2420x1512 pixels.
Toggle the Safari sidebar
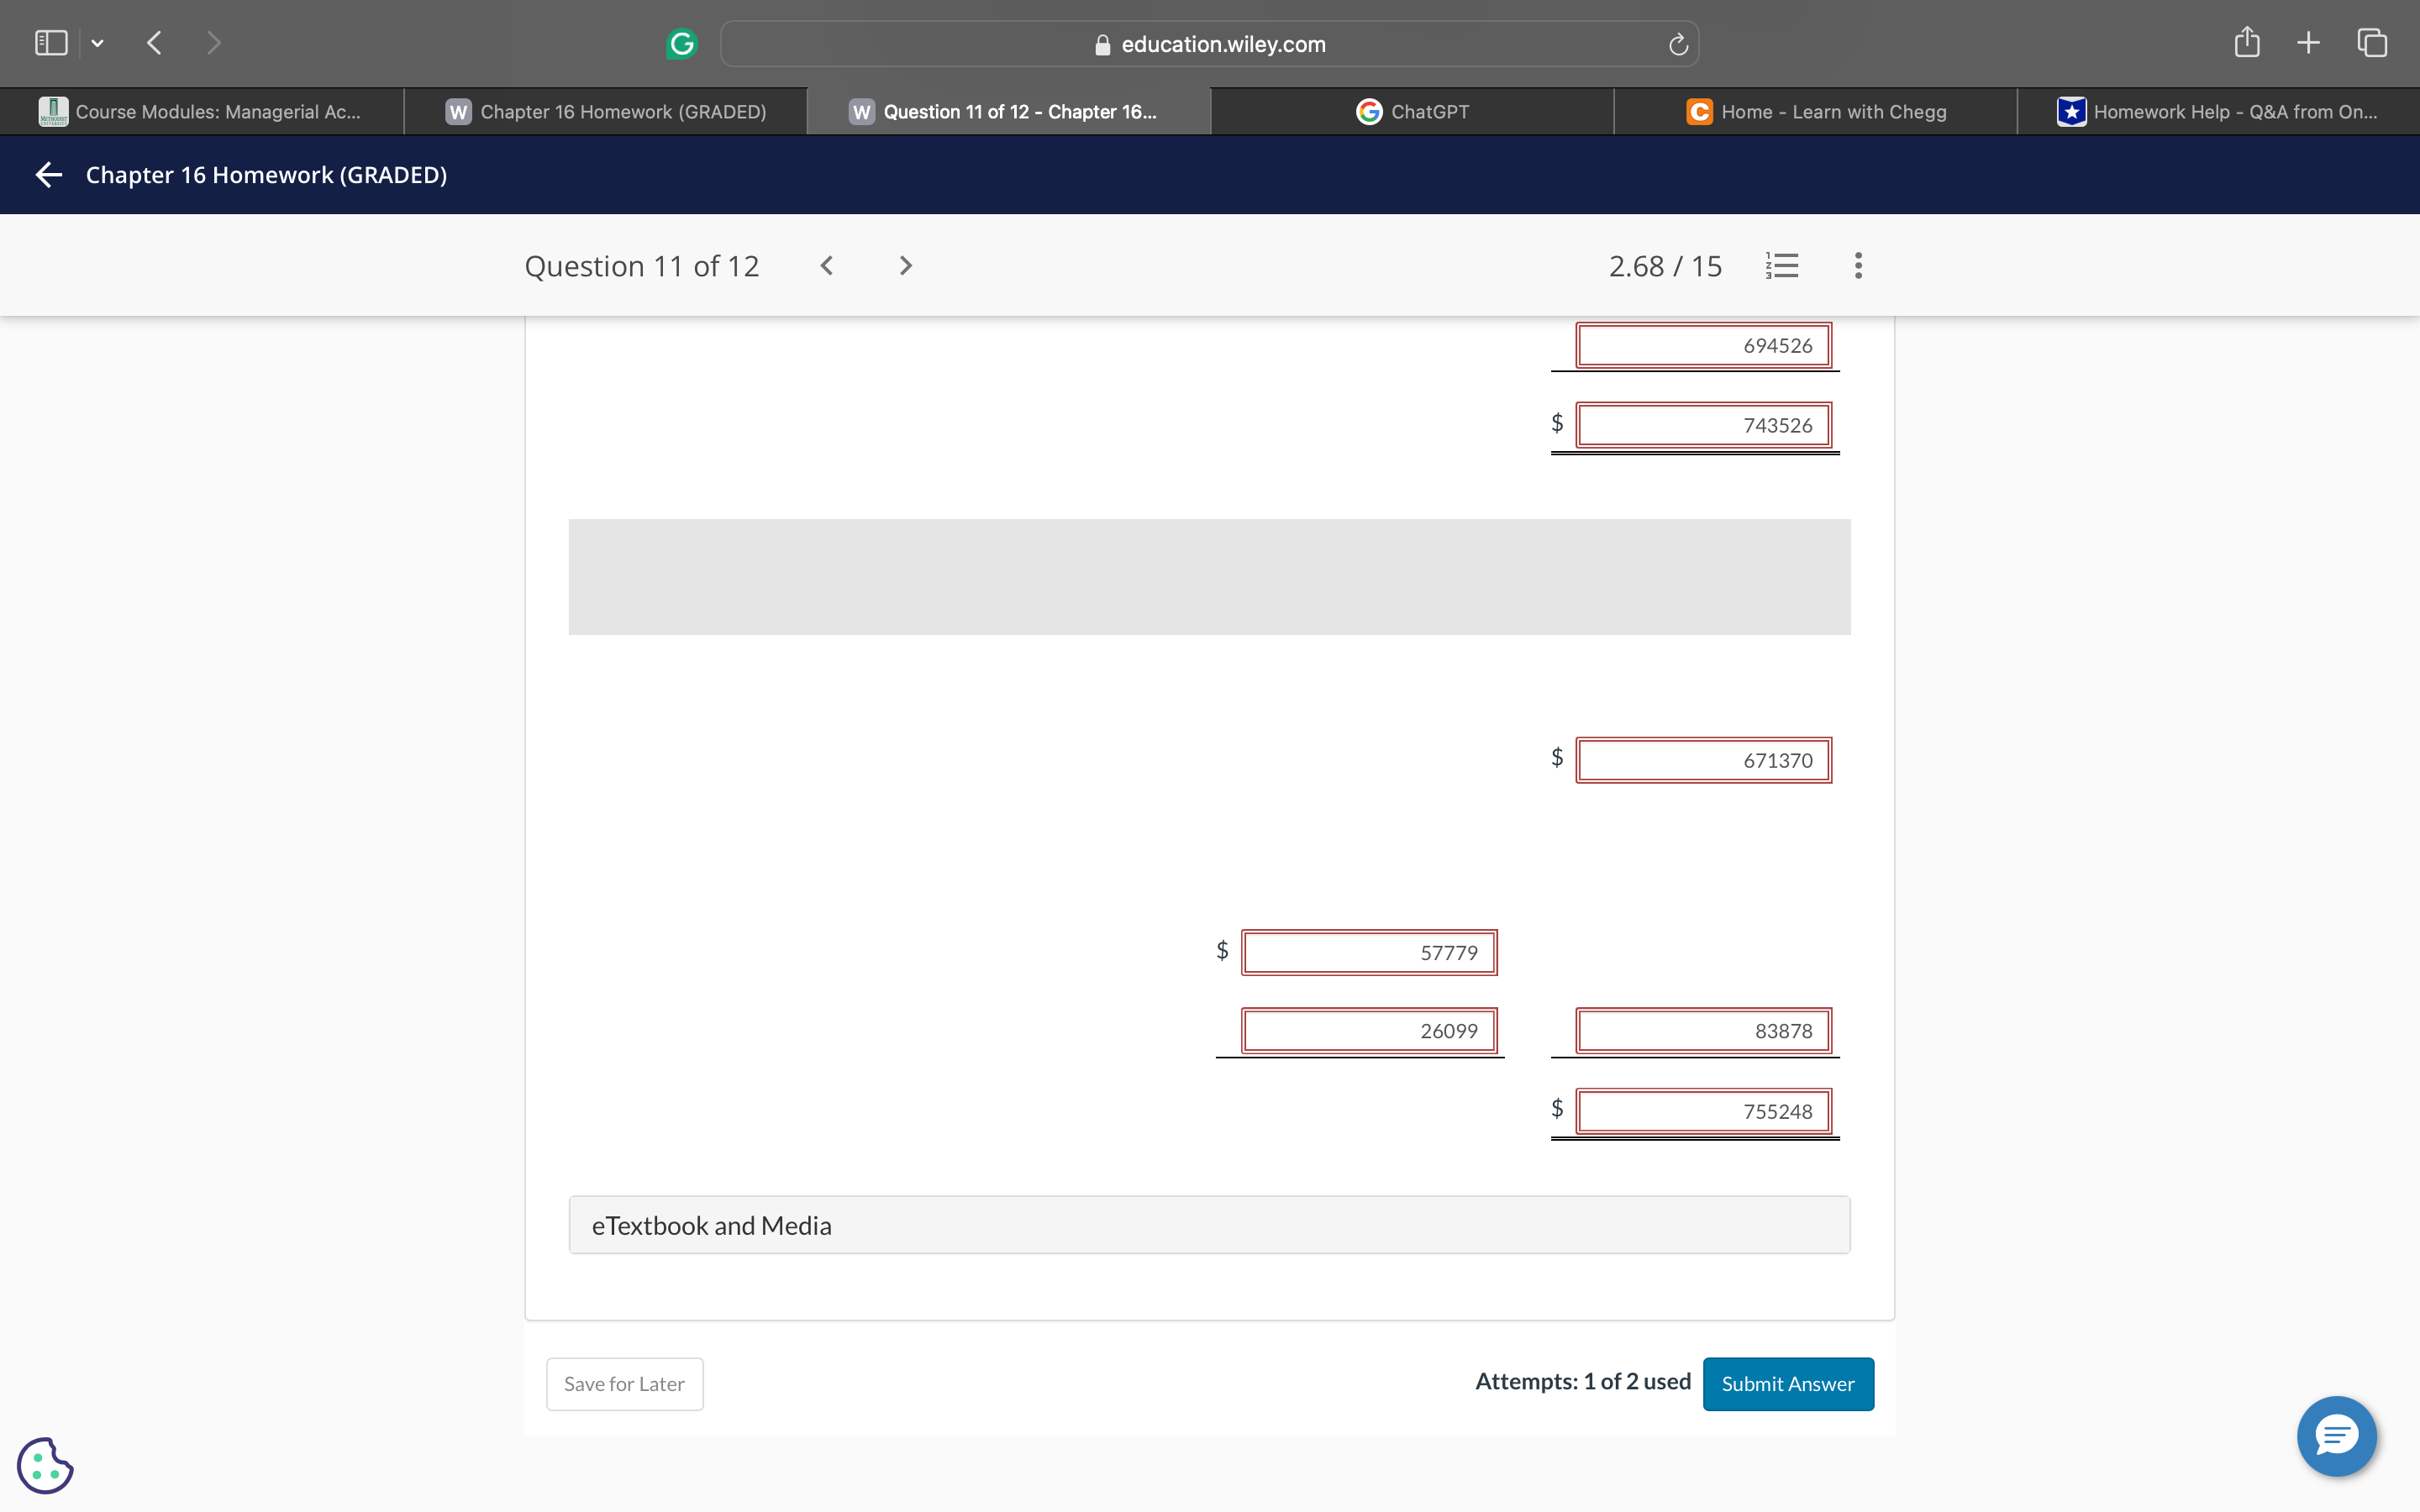pyautogui.click(x=50, y=42)
